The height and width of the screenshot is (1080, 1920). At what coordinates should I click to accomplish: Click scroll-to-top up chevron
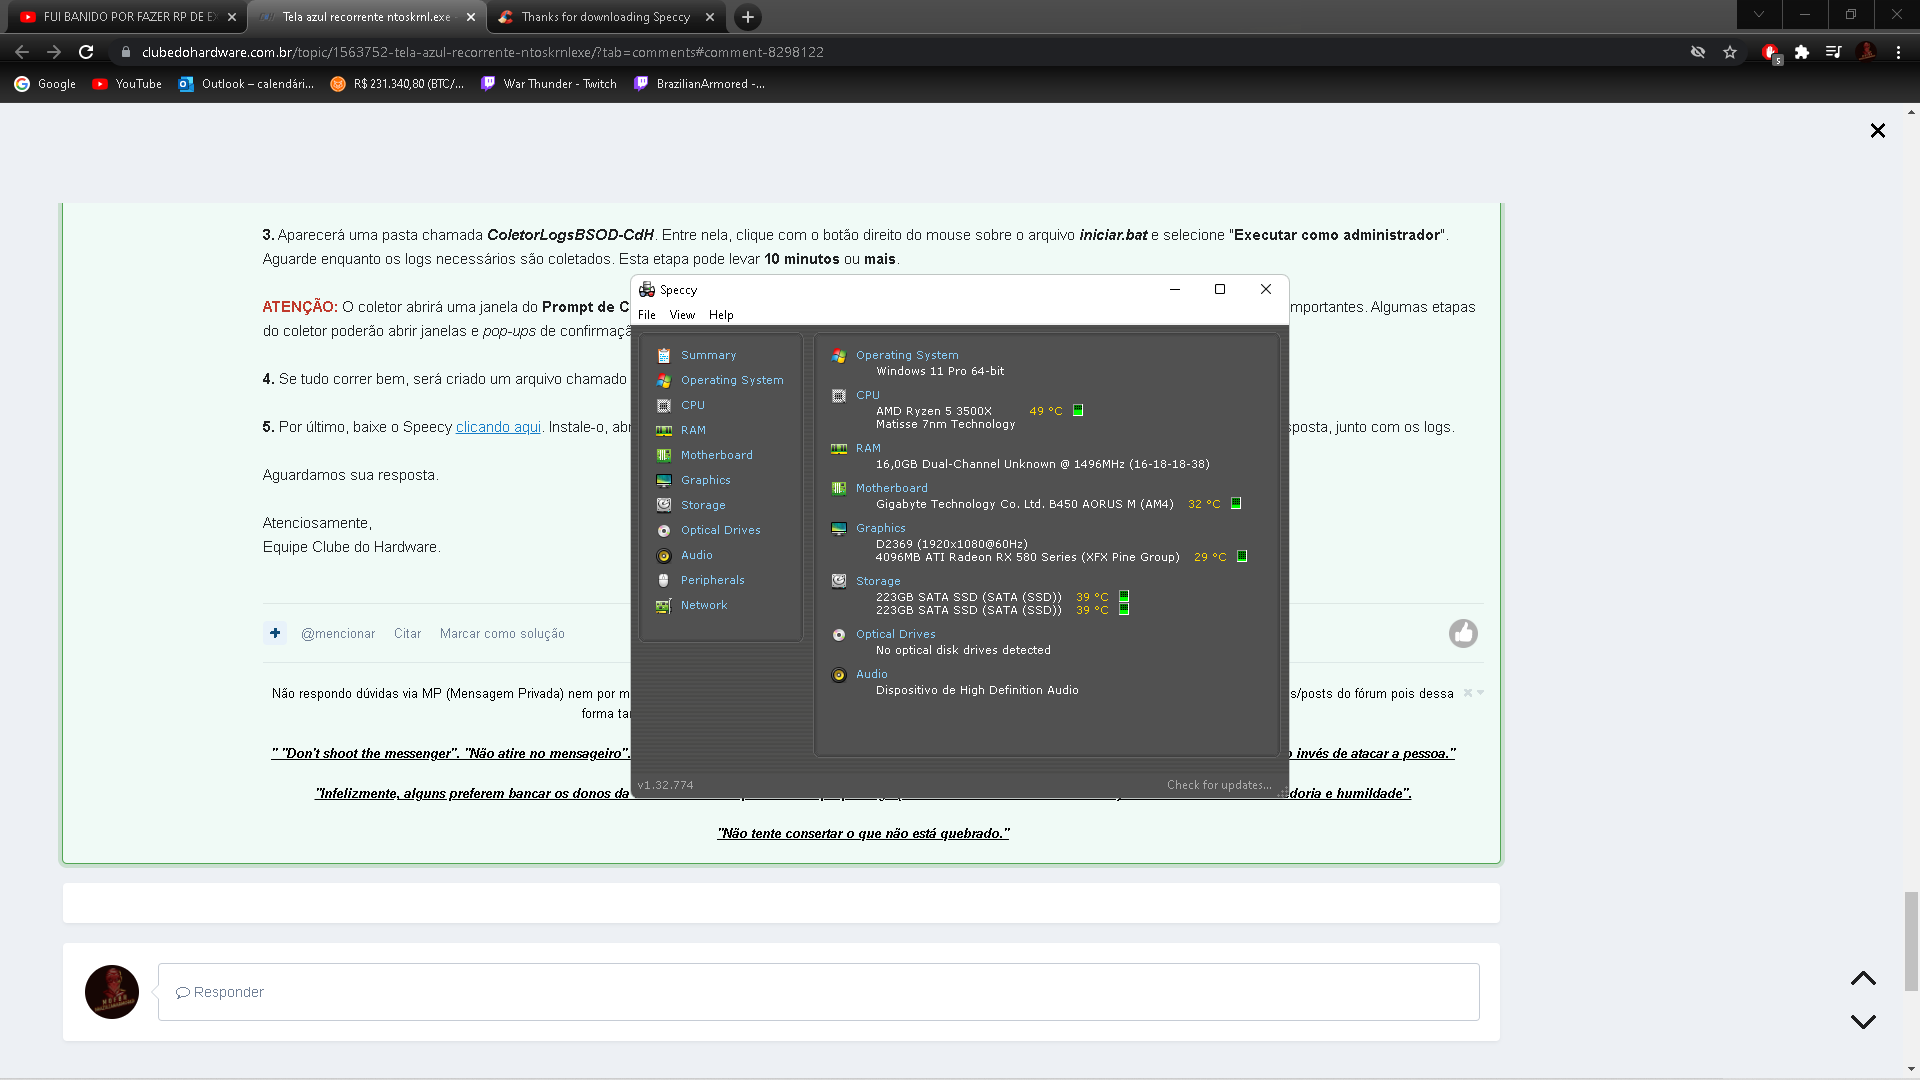(1863, 979)
